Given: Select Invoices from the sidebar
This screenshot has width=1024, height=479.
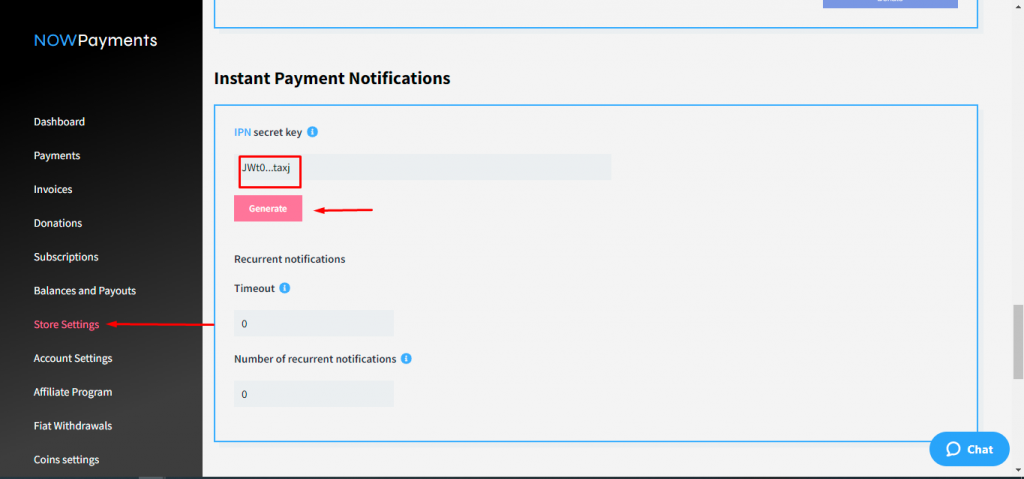Looking at the screenshot, I should [x=53, y=189].
